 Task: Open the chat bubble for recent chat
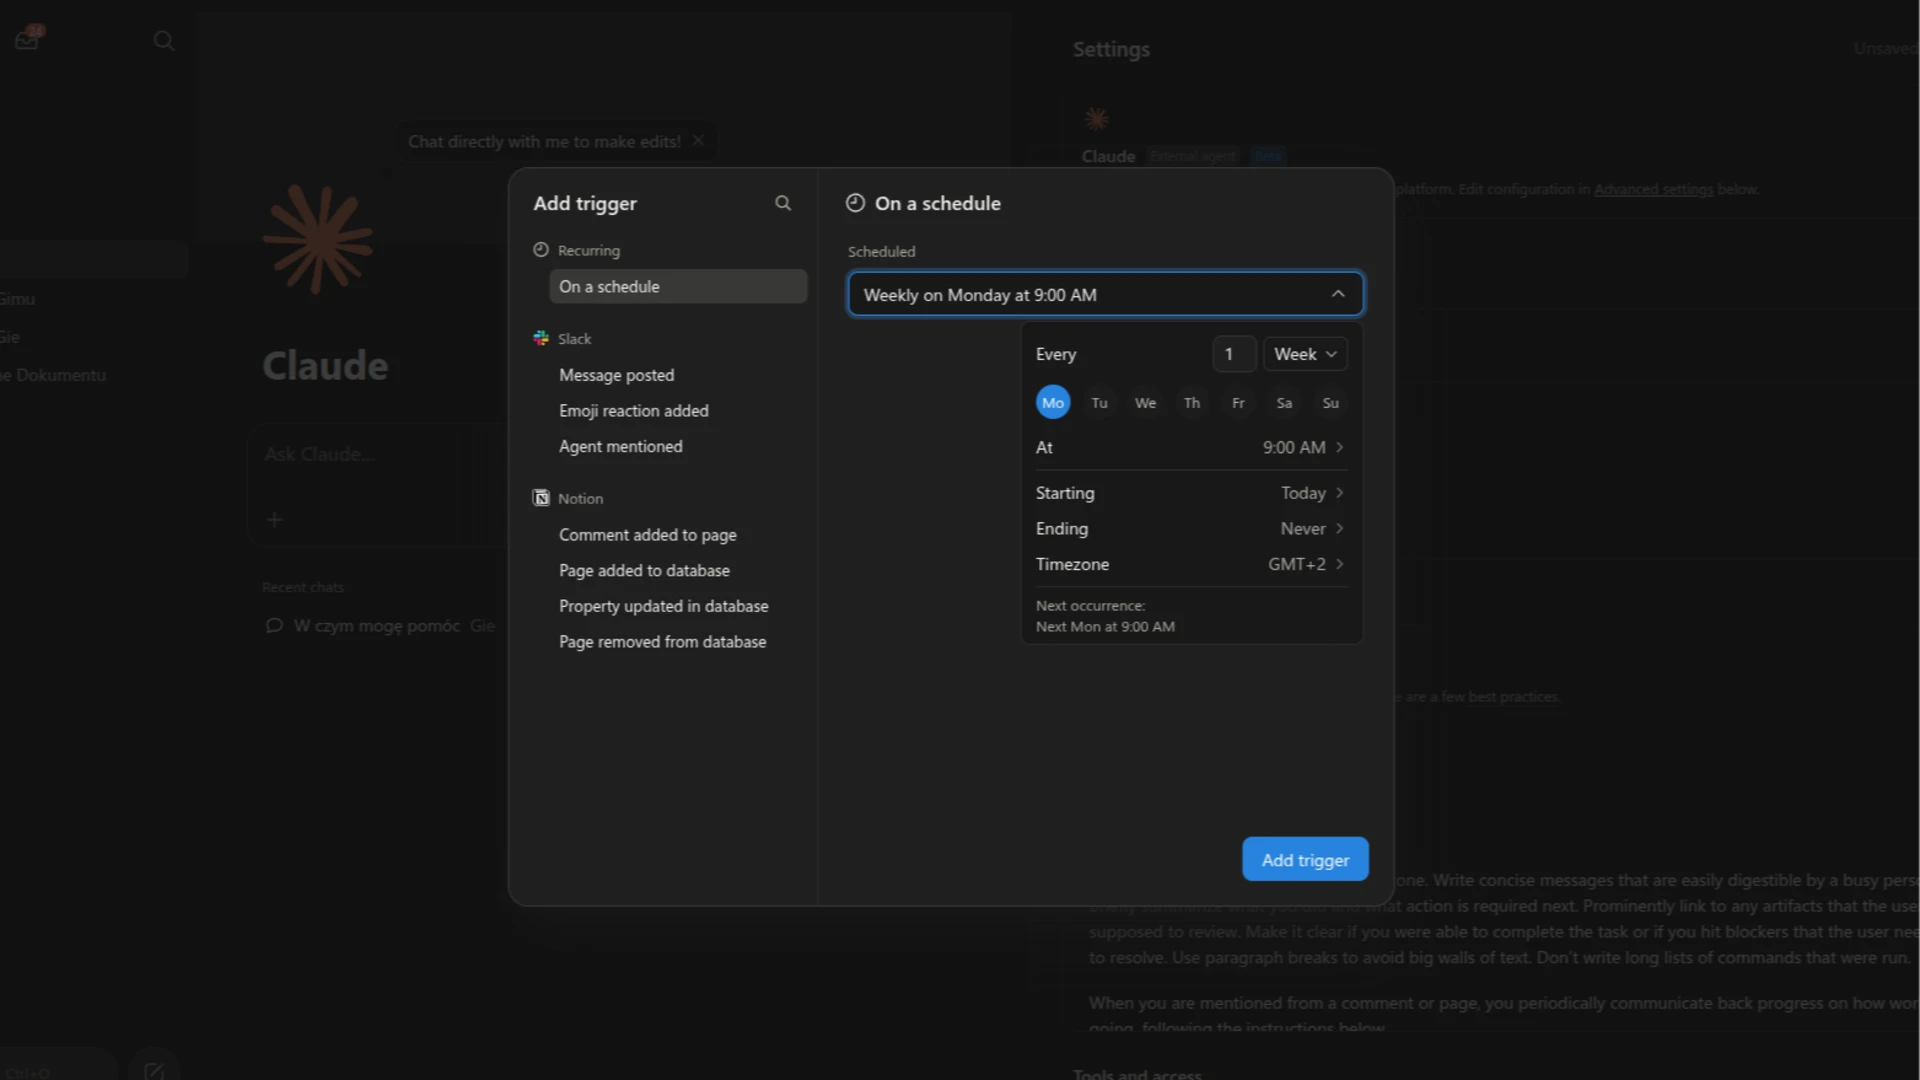(x=274, y=625)
